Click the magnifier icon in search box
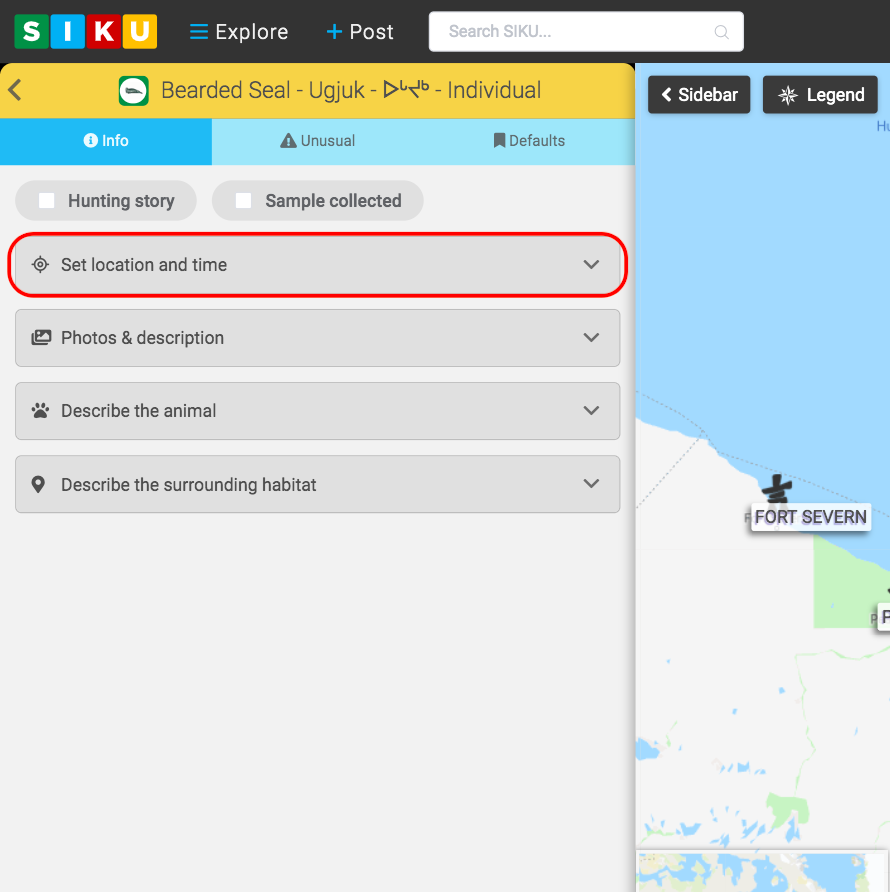 coord(721,32)
